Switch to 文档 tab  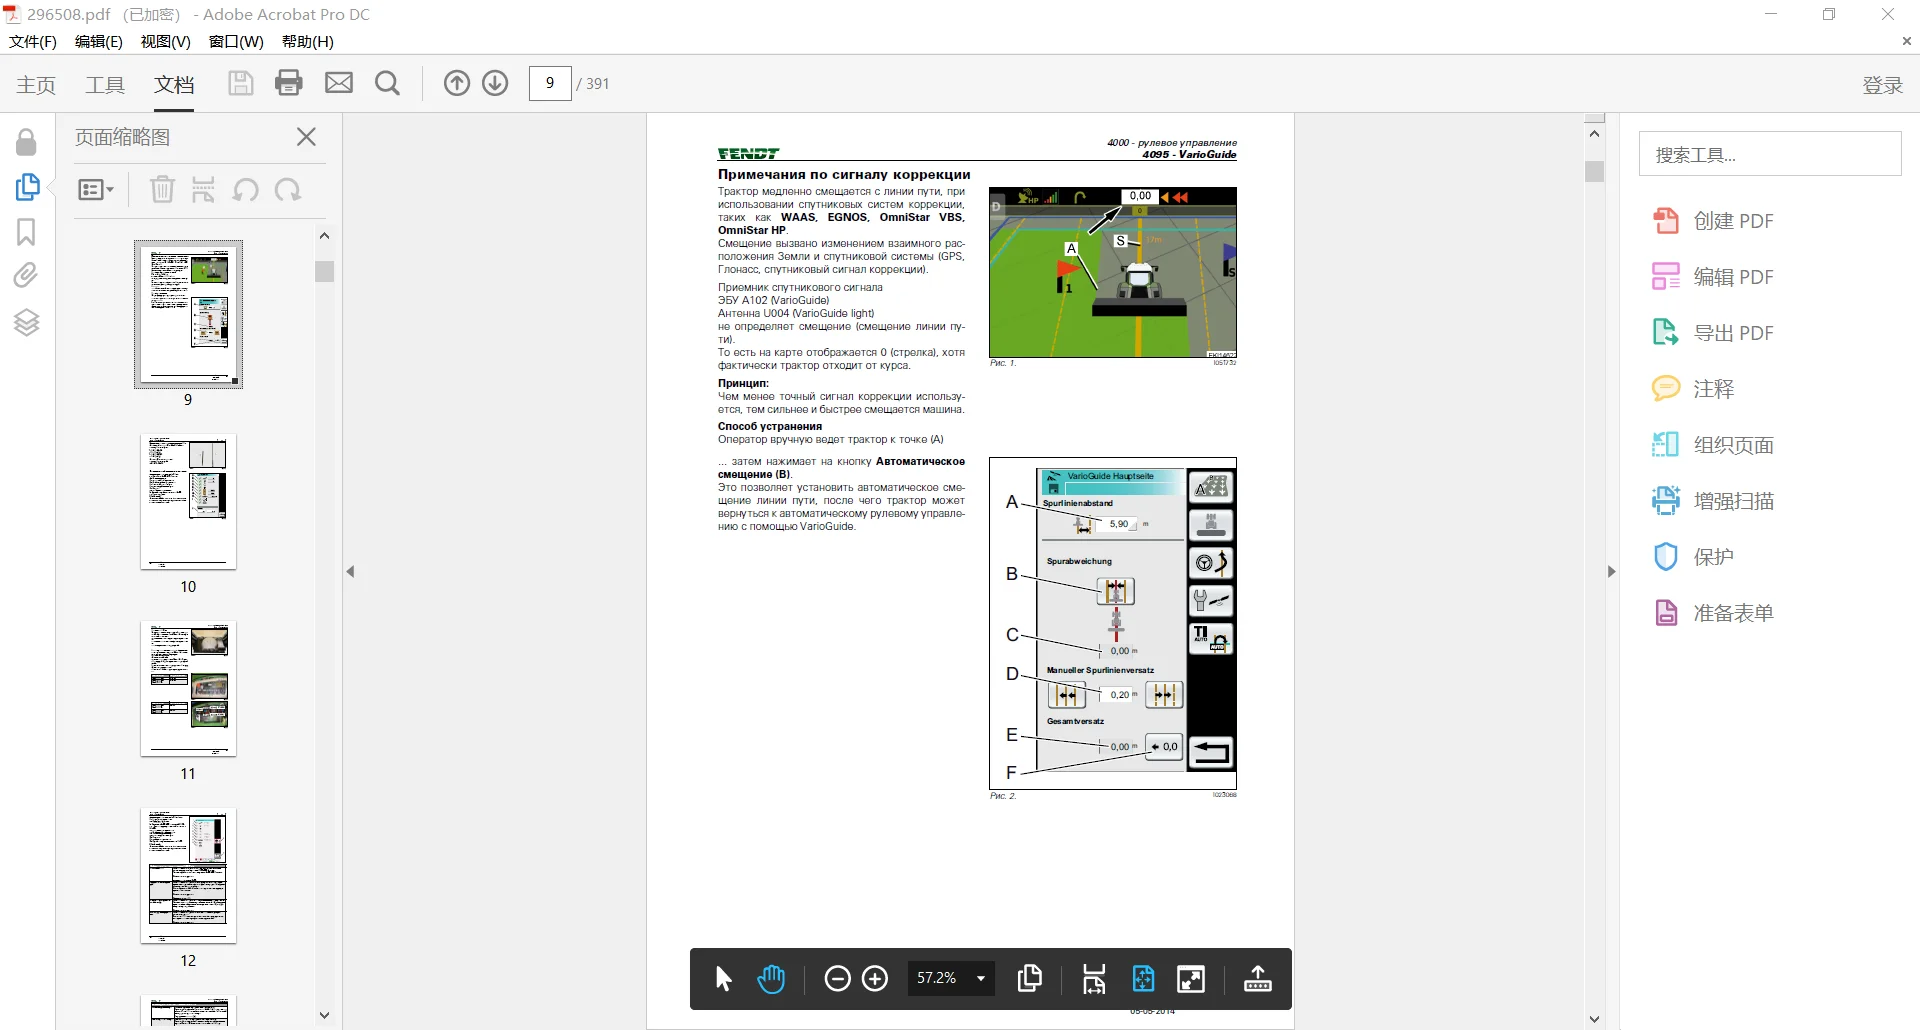[174, 85]
